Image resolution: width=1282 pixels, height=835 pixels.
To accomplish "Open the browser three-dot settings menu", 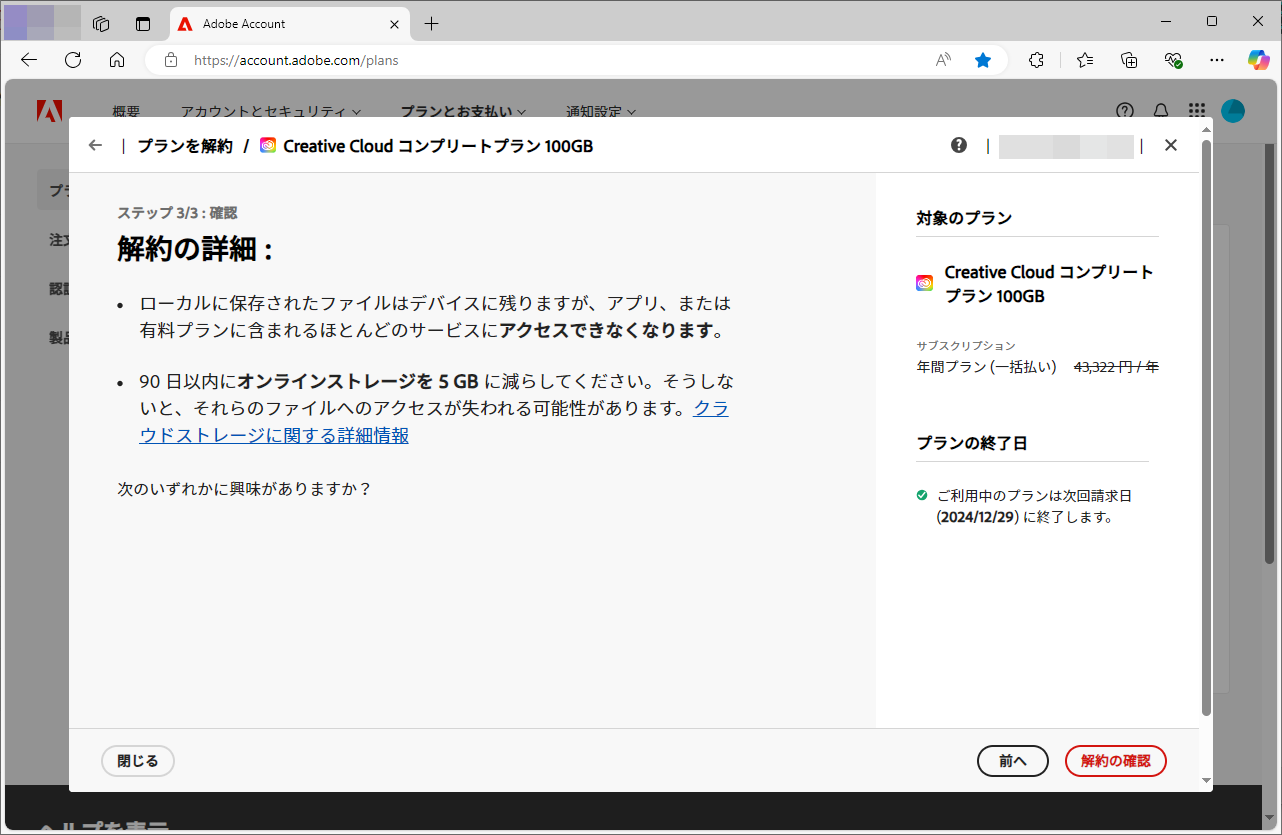I will 1217,60.
